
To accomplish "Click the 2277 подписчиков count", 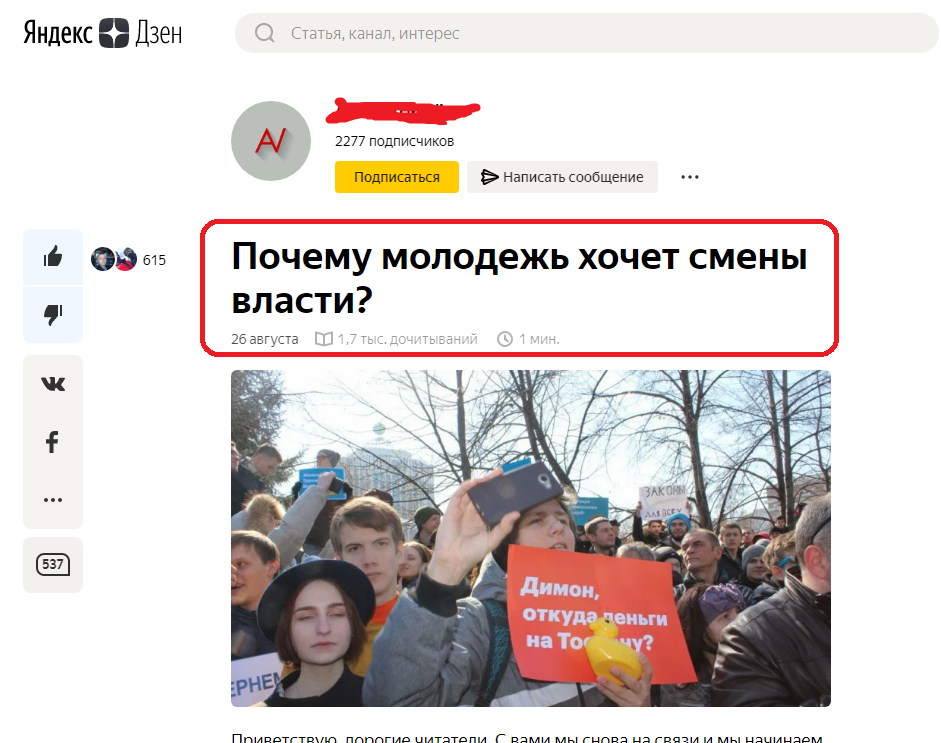I will coord(394,142).
